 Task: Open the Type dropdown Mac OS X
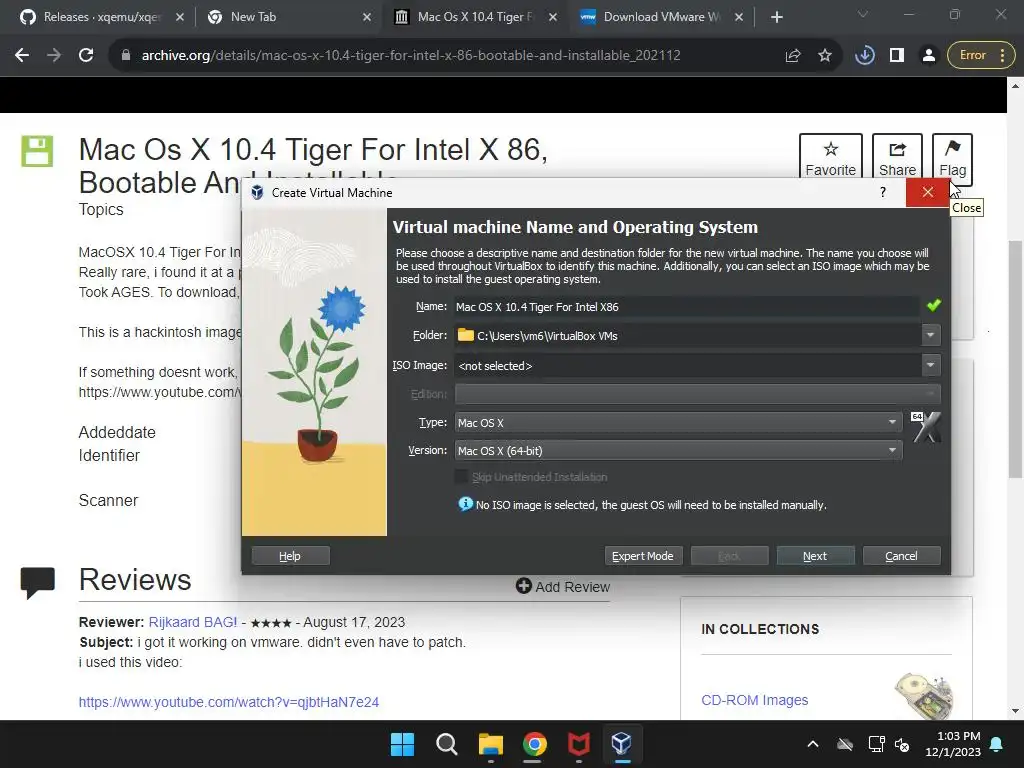[x=679, y=423]
